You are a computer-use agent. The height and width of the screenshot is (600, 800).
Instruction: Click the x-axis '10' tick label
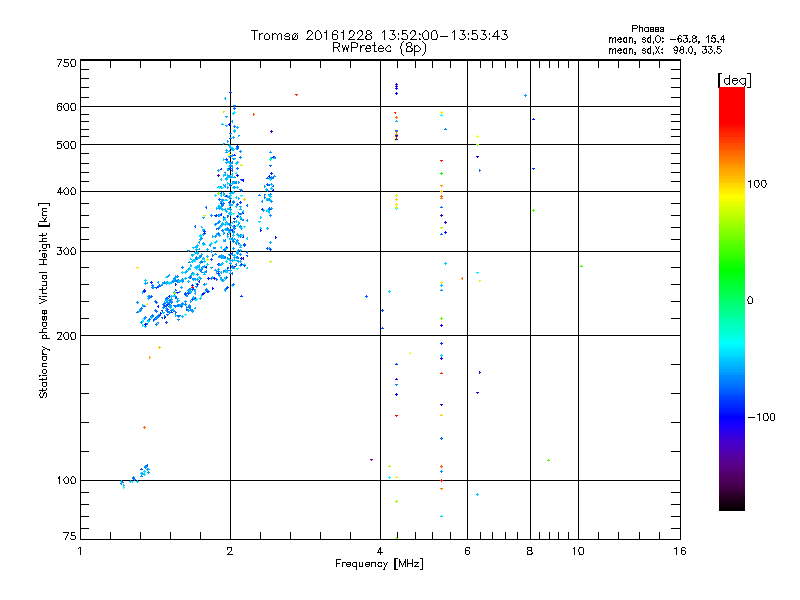pyautogui.click(x=578, y=551)
